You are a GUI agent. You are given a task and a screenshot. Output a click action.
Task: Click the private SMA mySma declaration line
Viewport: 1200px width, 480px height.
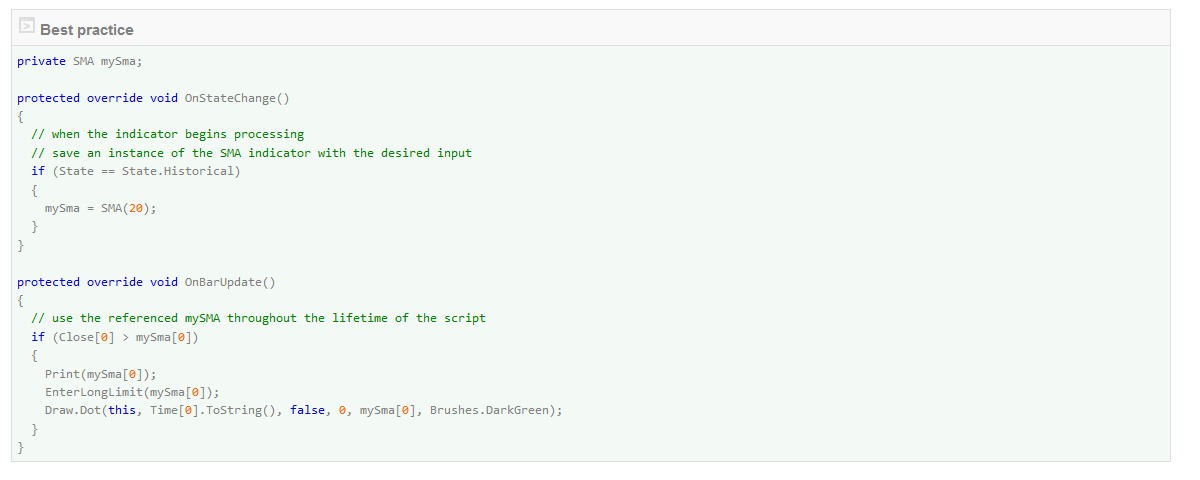[80, 61]
